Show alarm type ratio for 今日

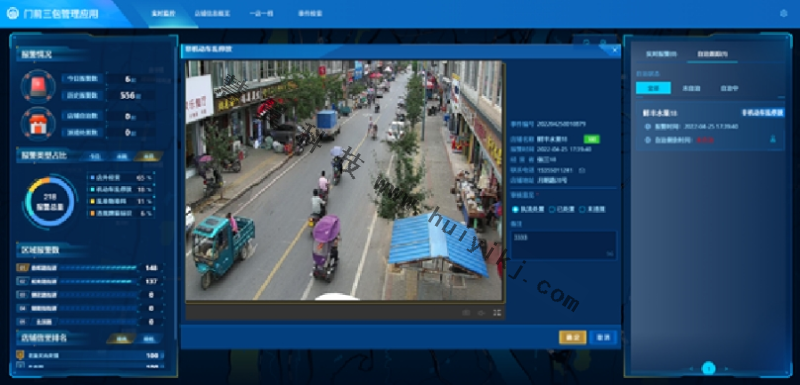(x=96, y=157)
